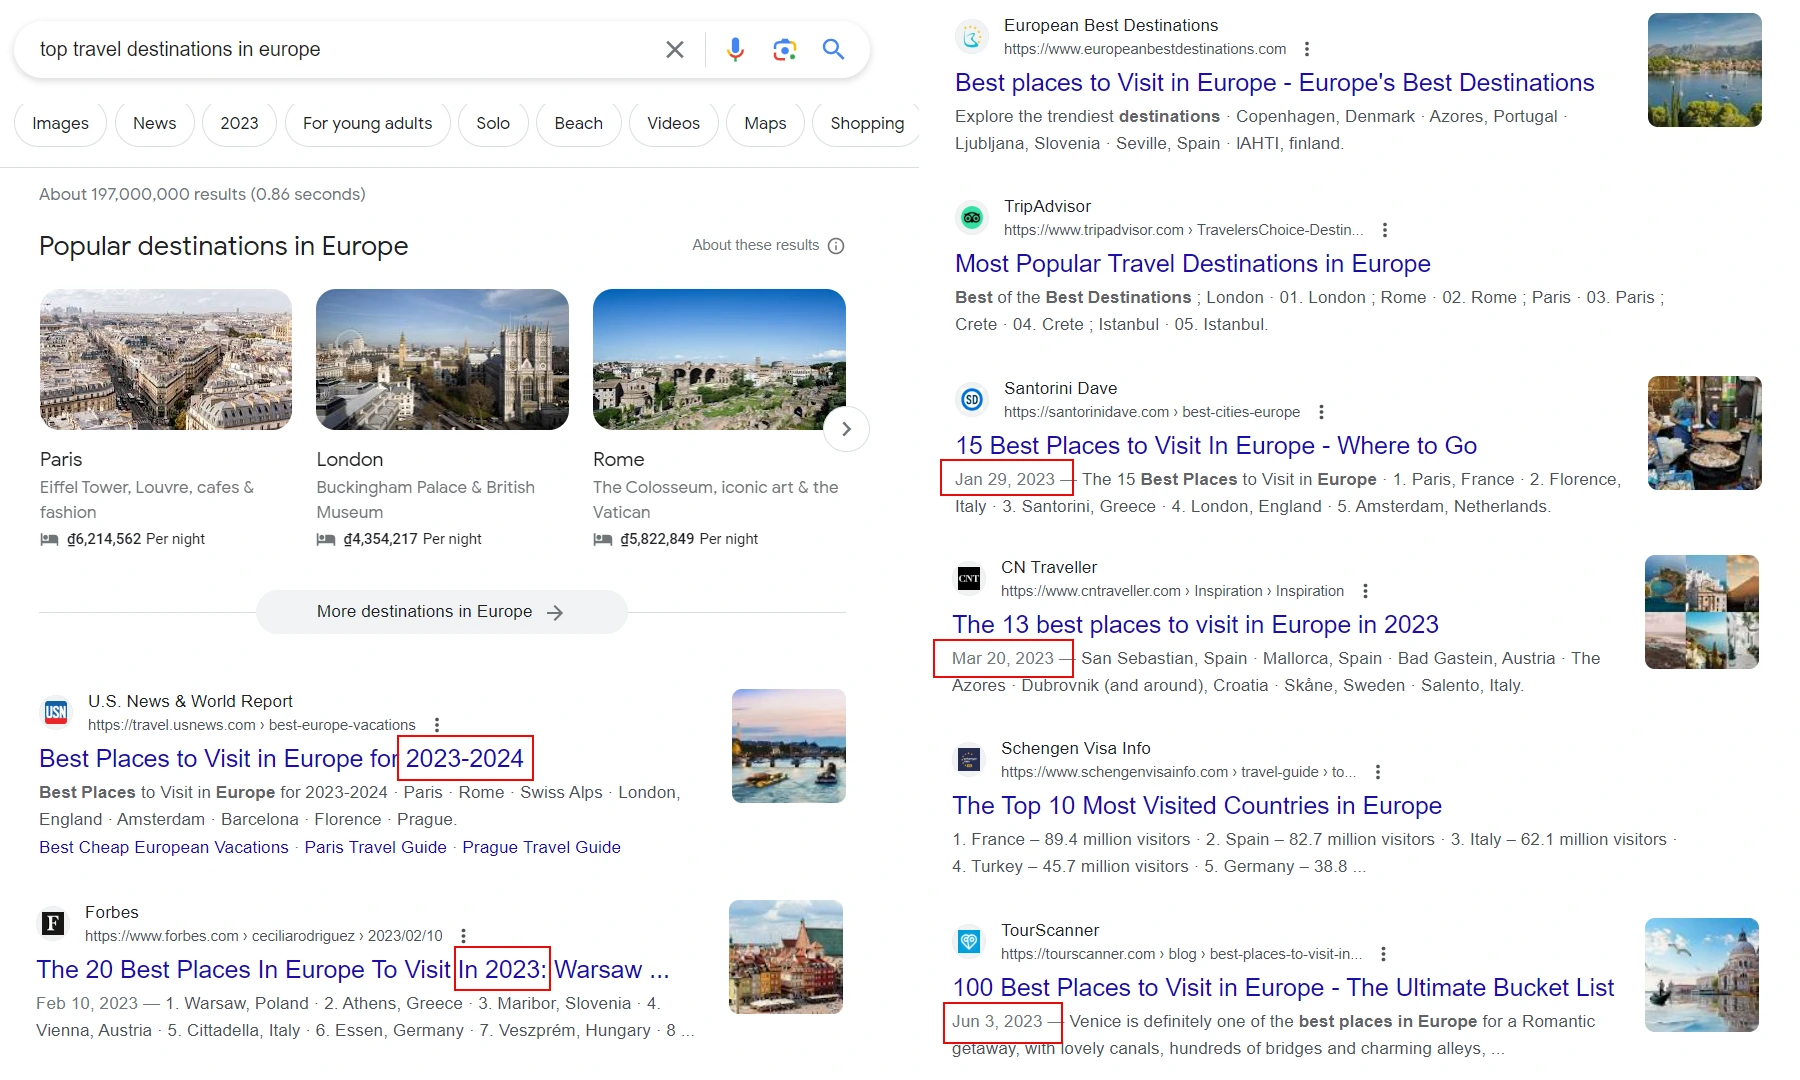The image size is (1800, 1080).
Task: Click the TourScanner favicon
Action: click(969, 941)
